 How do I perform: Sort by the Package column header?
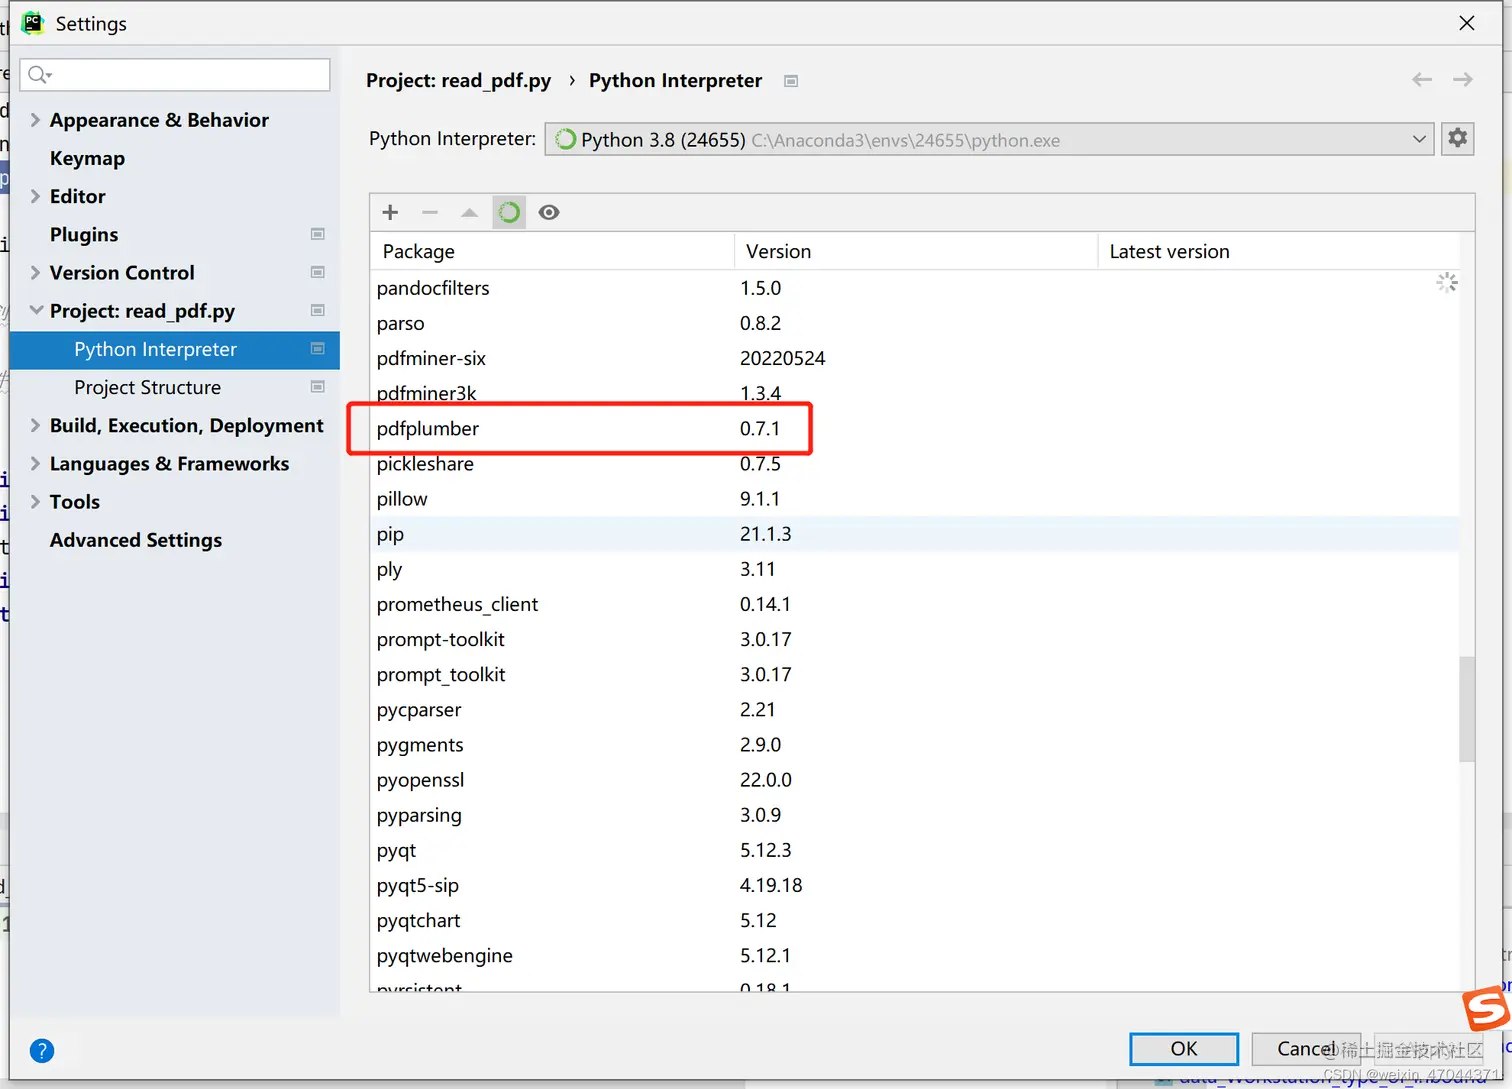[552, 251]
